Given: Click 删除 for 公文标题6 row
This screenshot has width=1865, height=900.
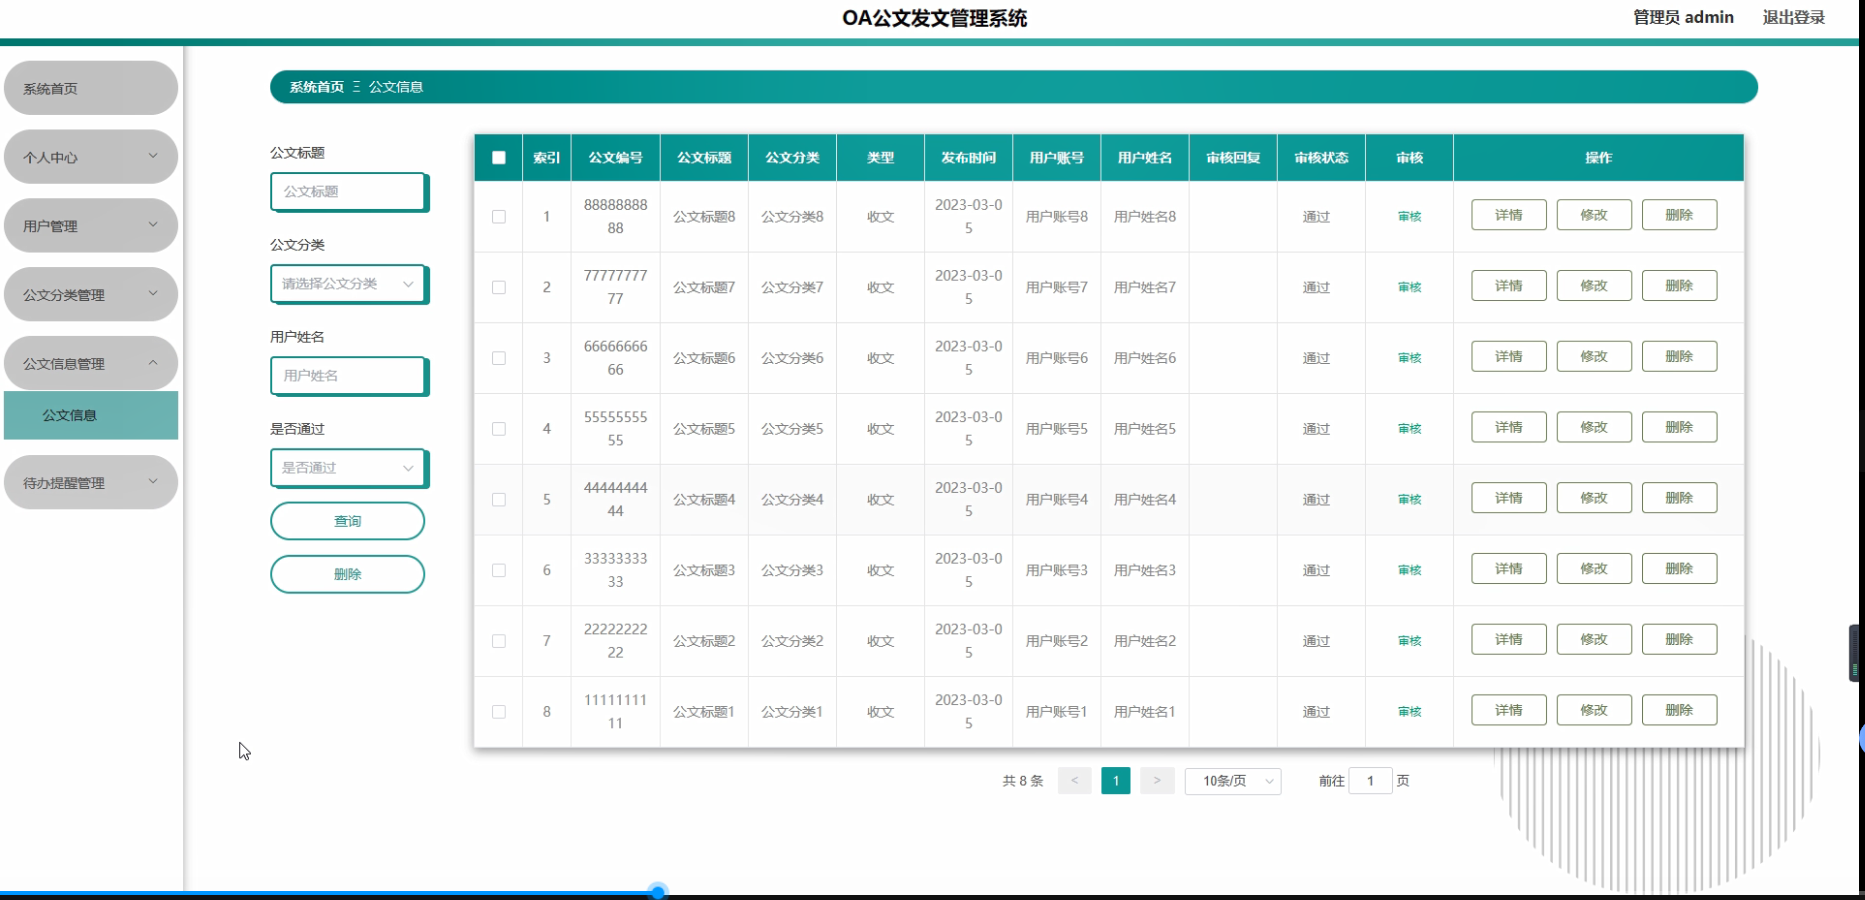Looking at the screenshot, I should 1680,357.
